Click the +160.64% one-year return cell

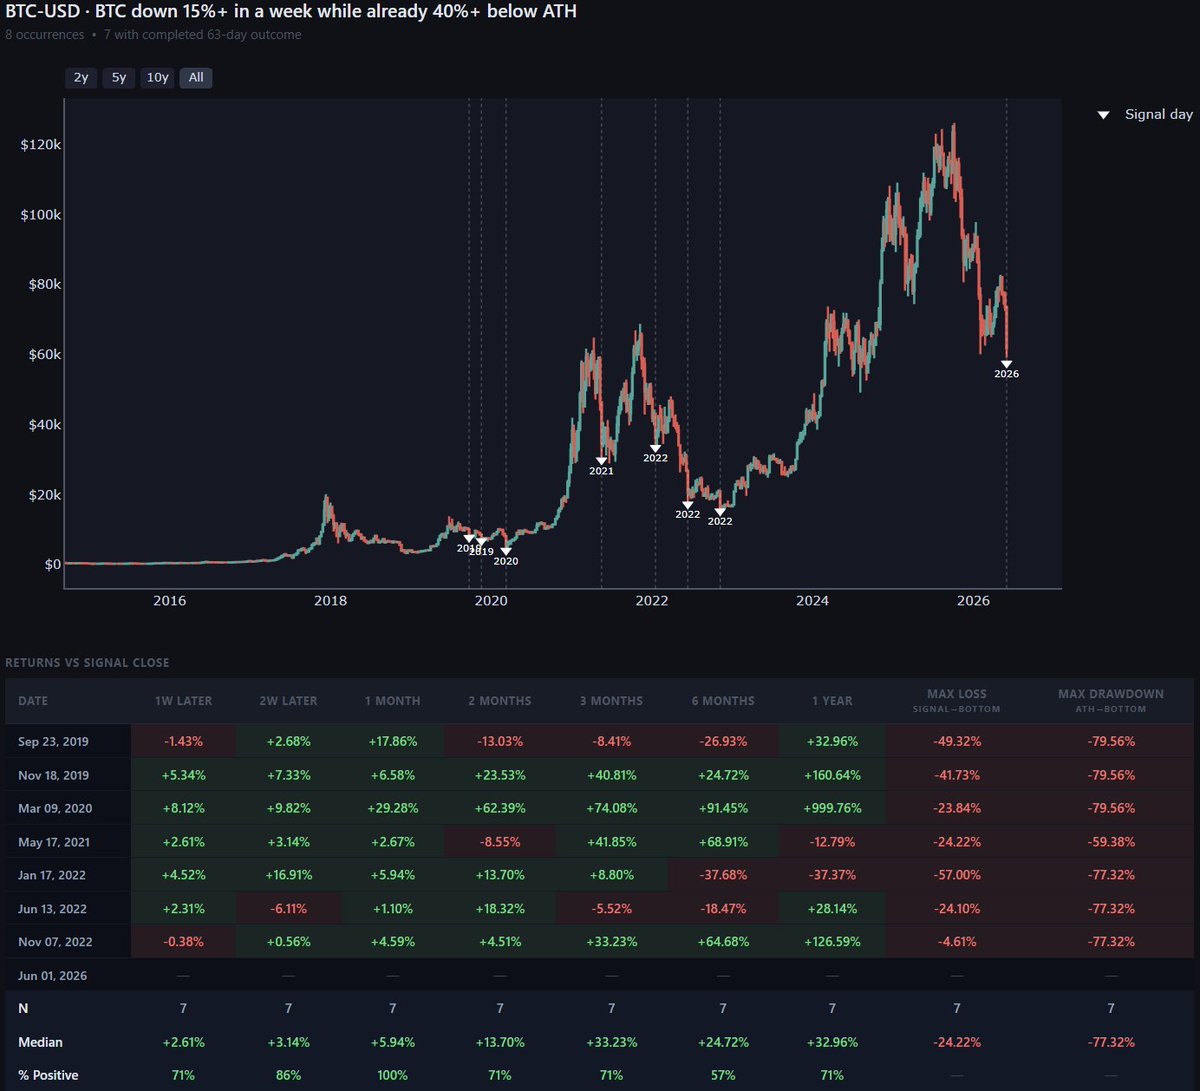point(832,775)
